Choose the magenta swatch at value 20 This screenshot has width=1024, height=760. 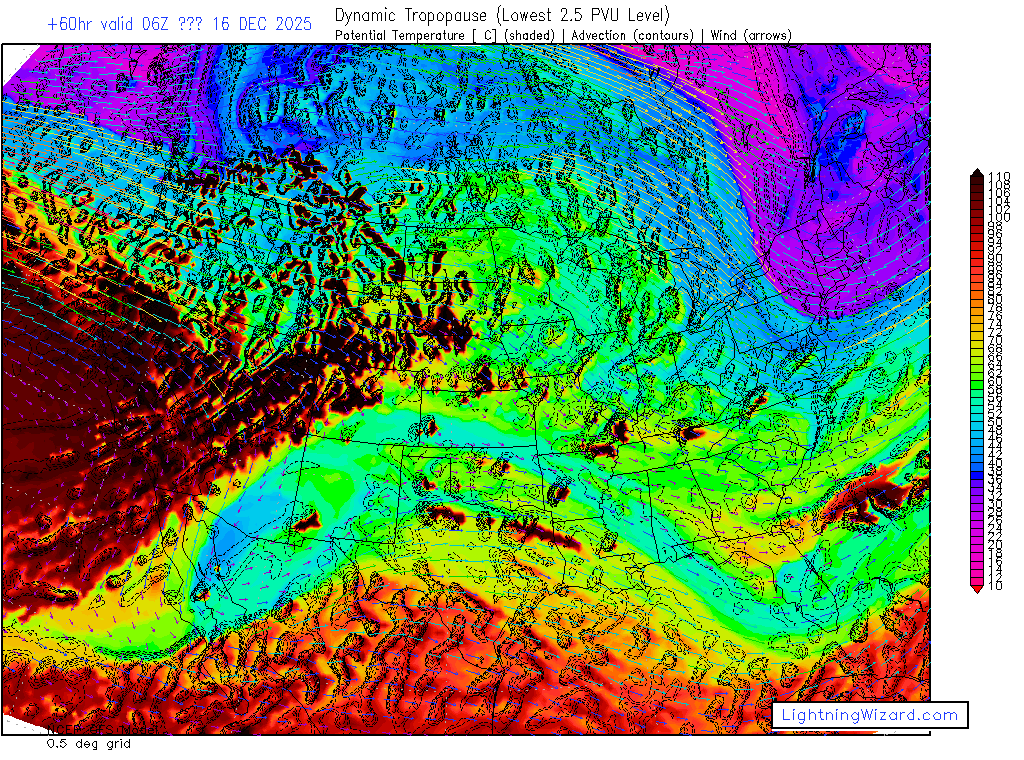pyautogui.click(x=976, y=544)
